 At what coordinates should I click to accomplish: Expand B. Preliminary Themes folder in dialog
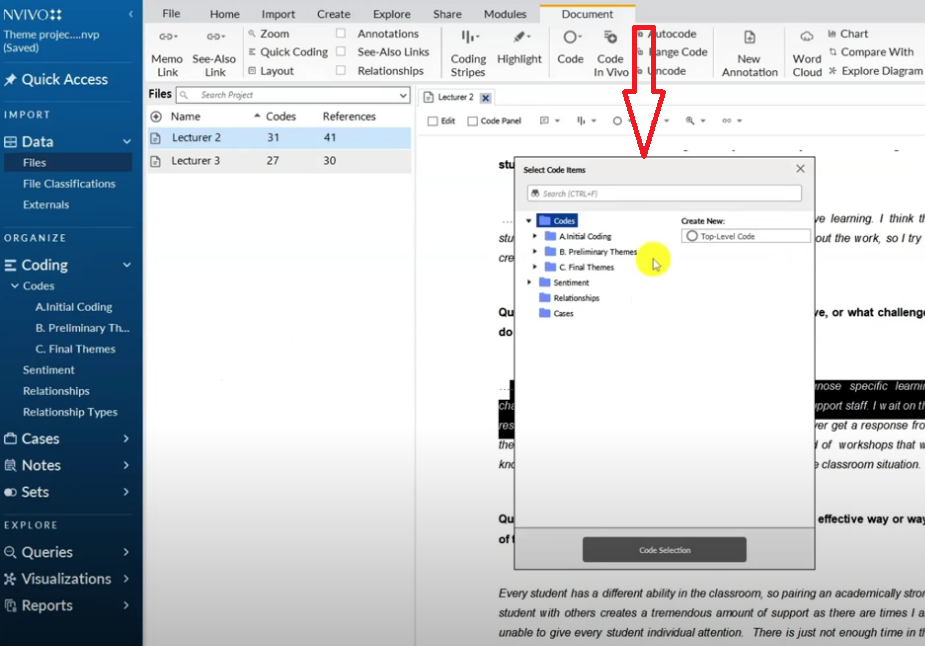click(x=535, y=251)
